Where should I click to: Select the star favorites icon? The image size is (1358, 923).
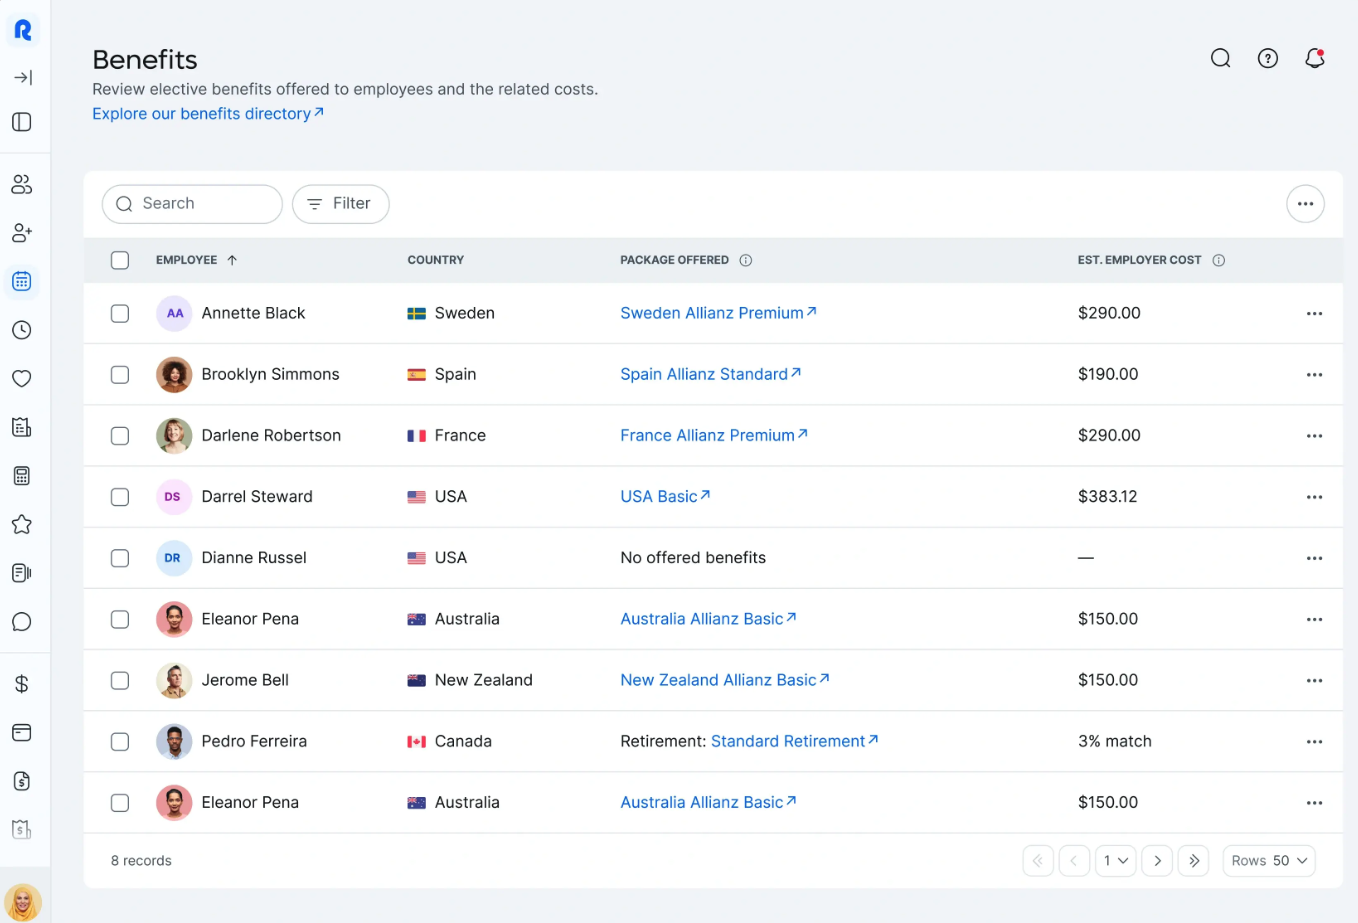pos(22,524)
